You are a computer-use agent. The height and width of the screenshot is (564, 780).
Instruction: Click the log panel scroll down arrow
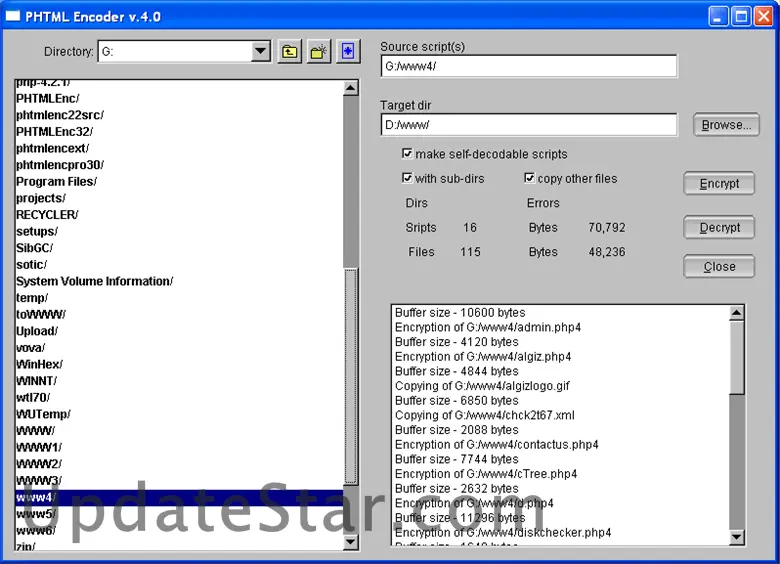point(737,538)
